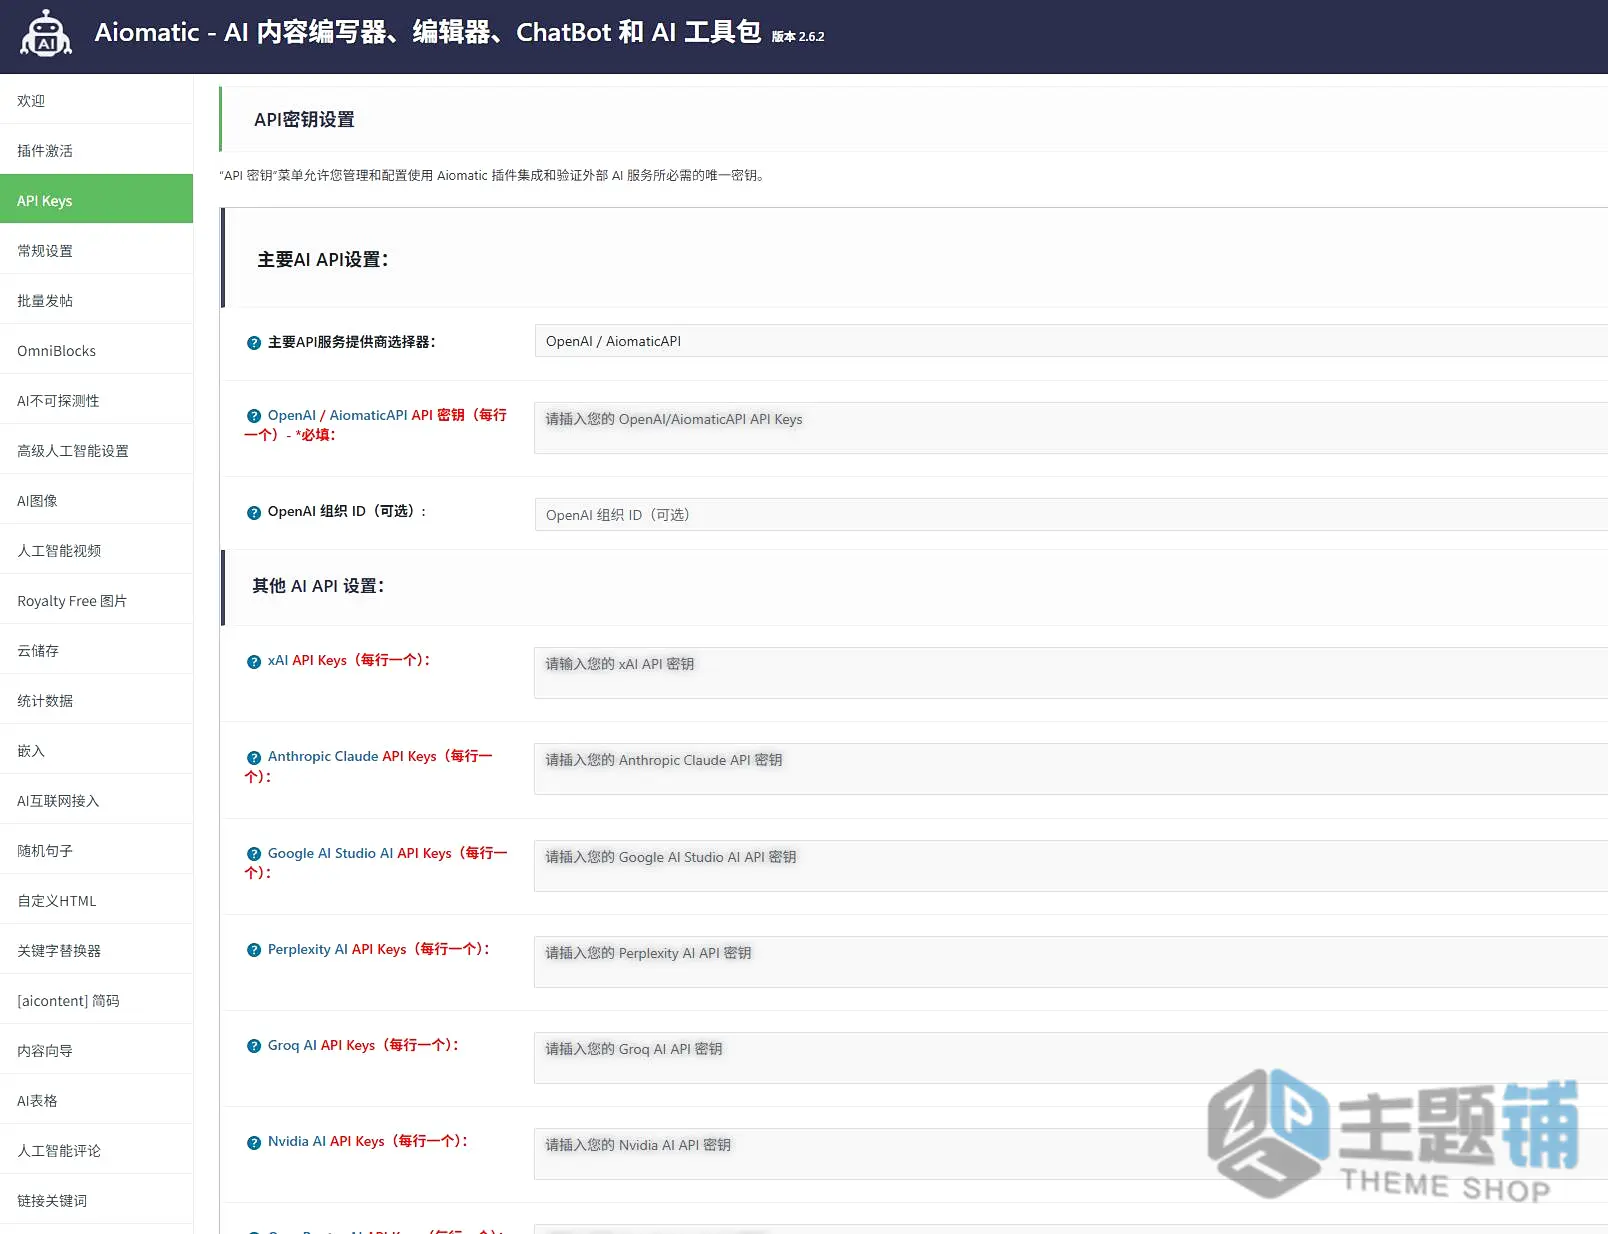The image size is (1608, 1234).
Task: Open 嵌入 sidebar item
Action: (96, 750)
